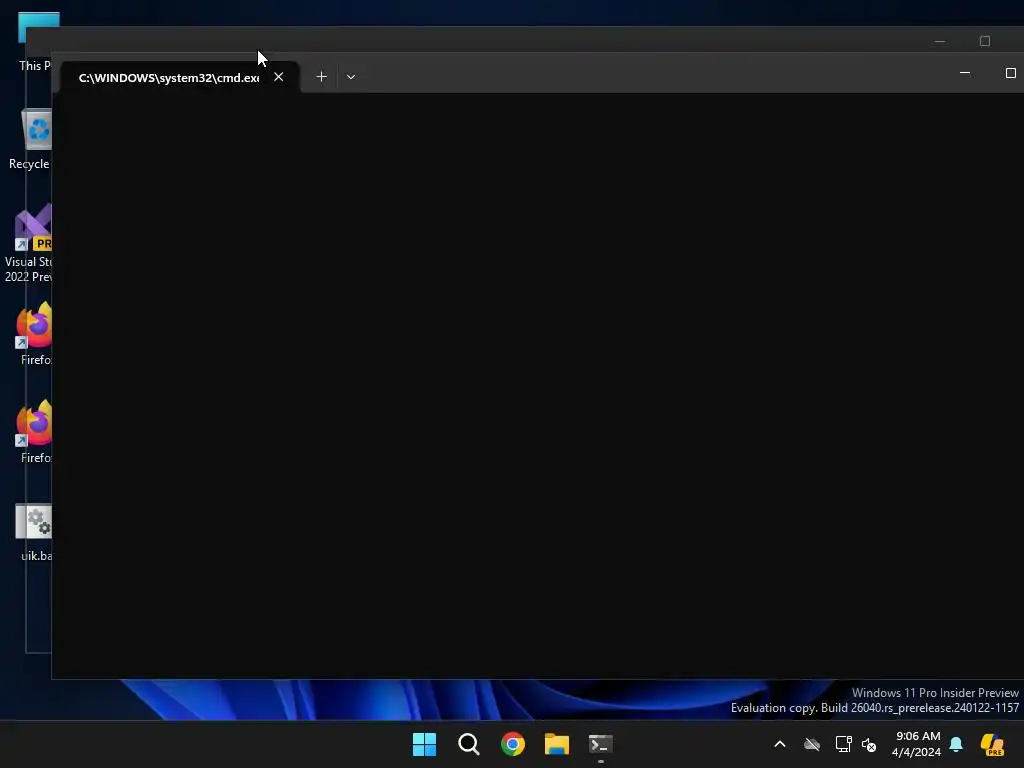Launch Google Chrome from taskbar

(x=513, y=744)
